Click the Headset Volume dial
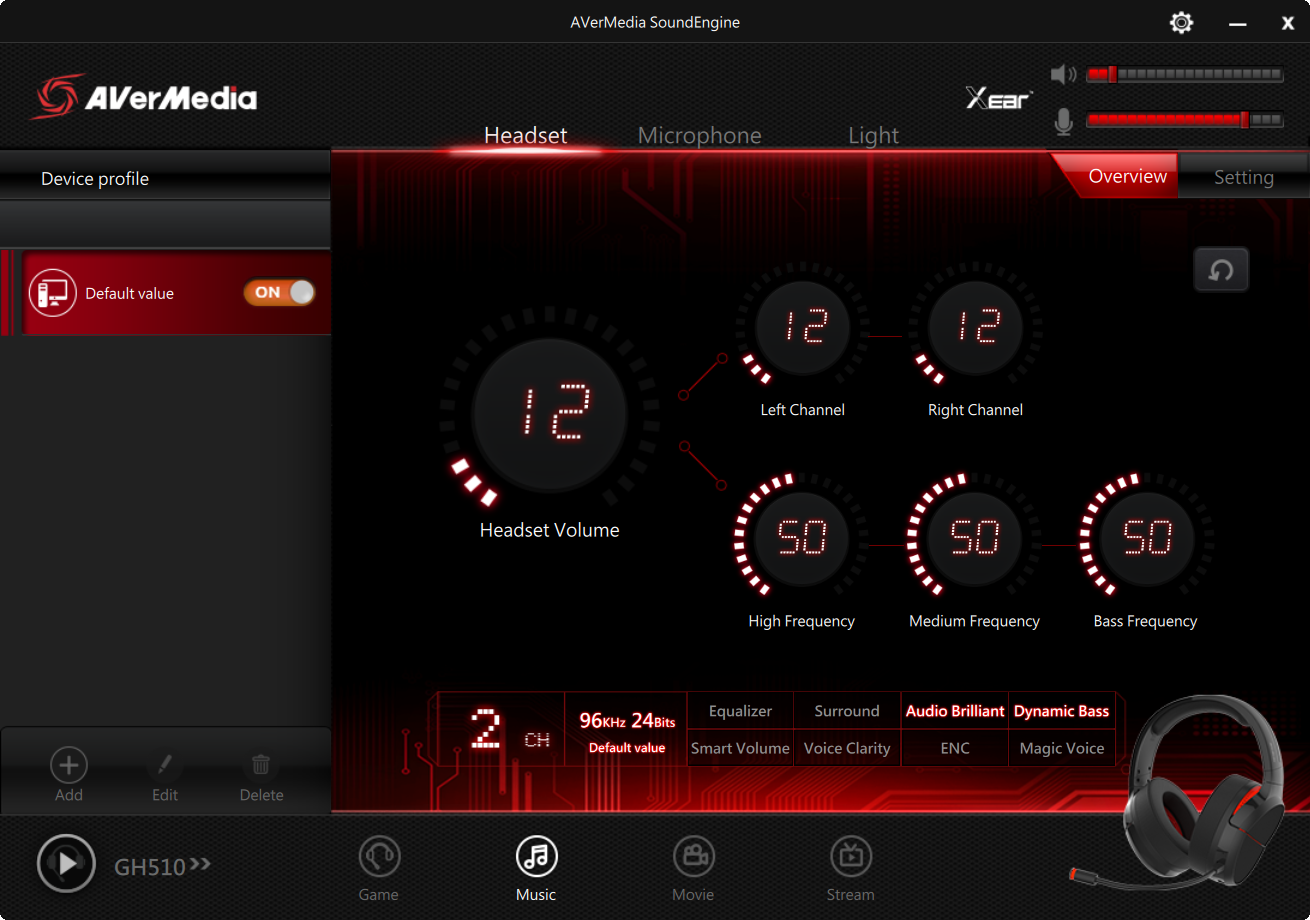 point(549,414)
